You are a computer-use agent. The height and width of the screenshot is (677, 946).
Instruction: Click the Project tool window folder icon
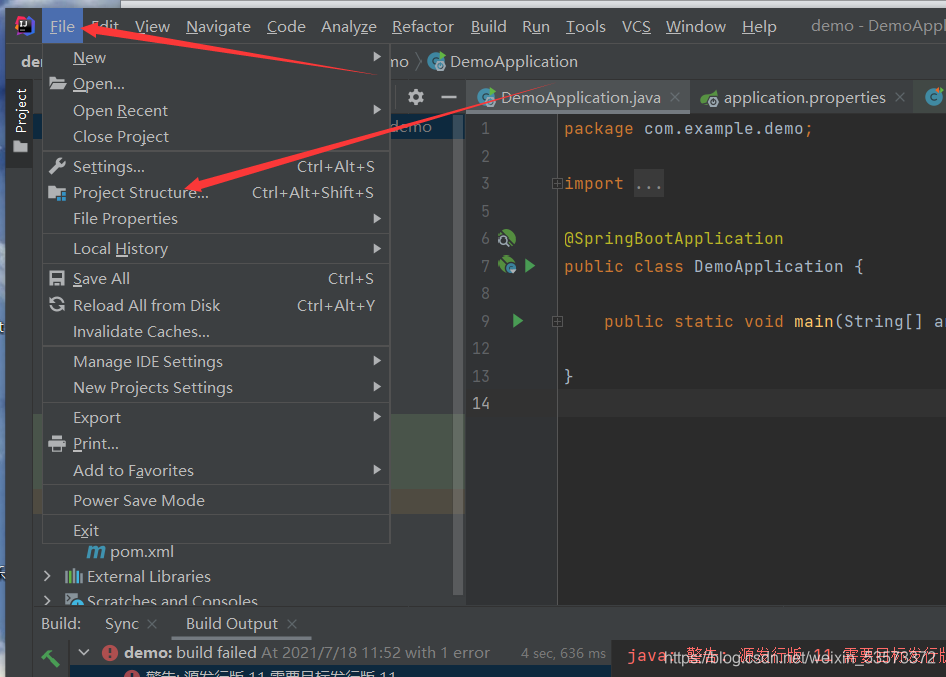pyautogui.click(x=21, y=147)
